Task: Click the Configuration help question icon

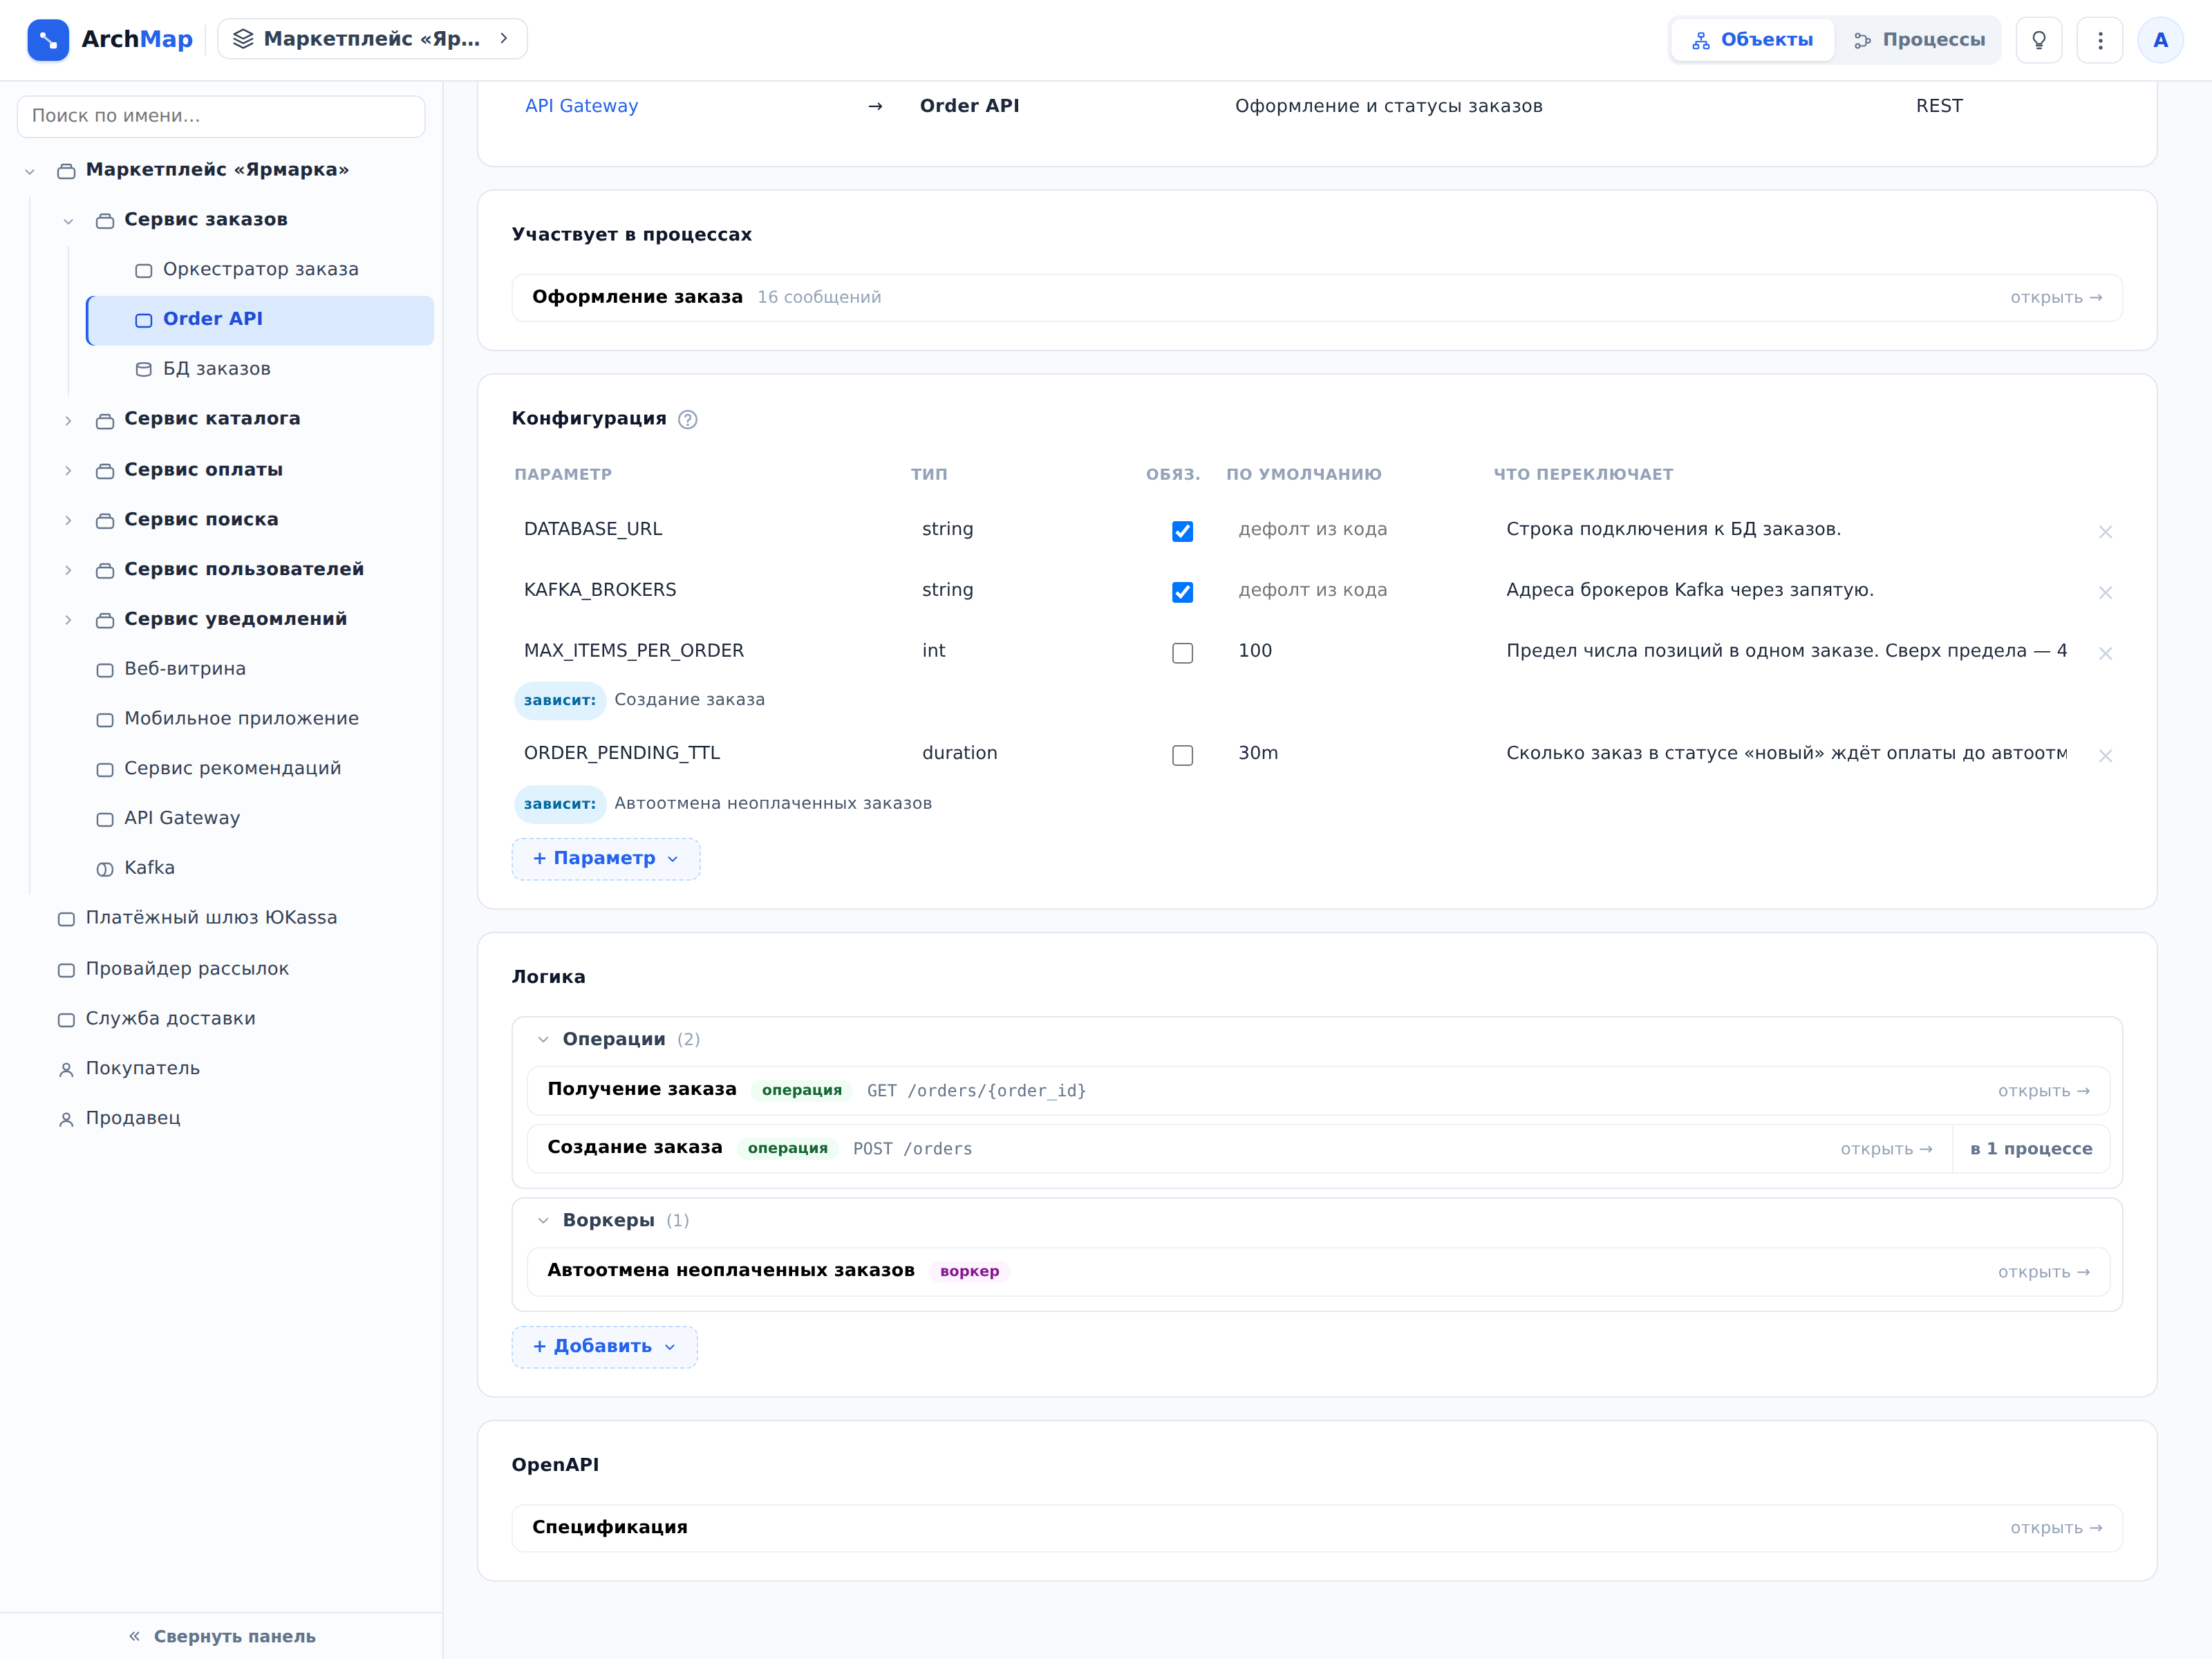Action: 688,419
